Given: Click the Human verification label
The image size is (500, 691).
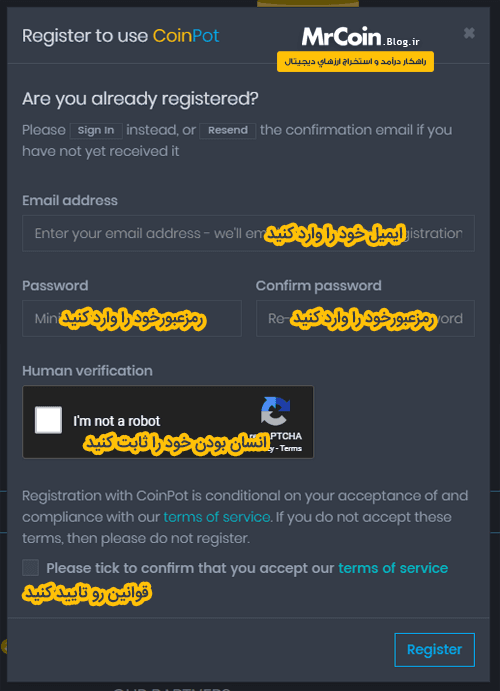Looking at the screenshot, I should [x=87, y=371].
